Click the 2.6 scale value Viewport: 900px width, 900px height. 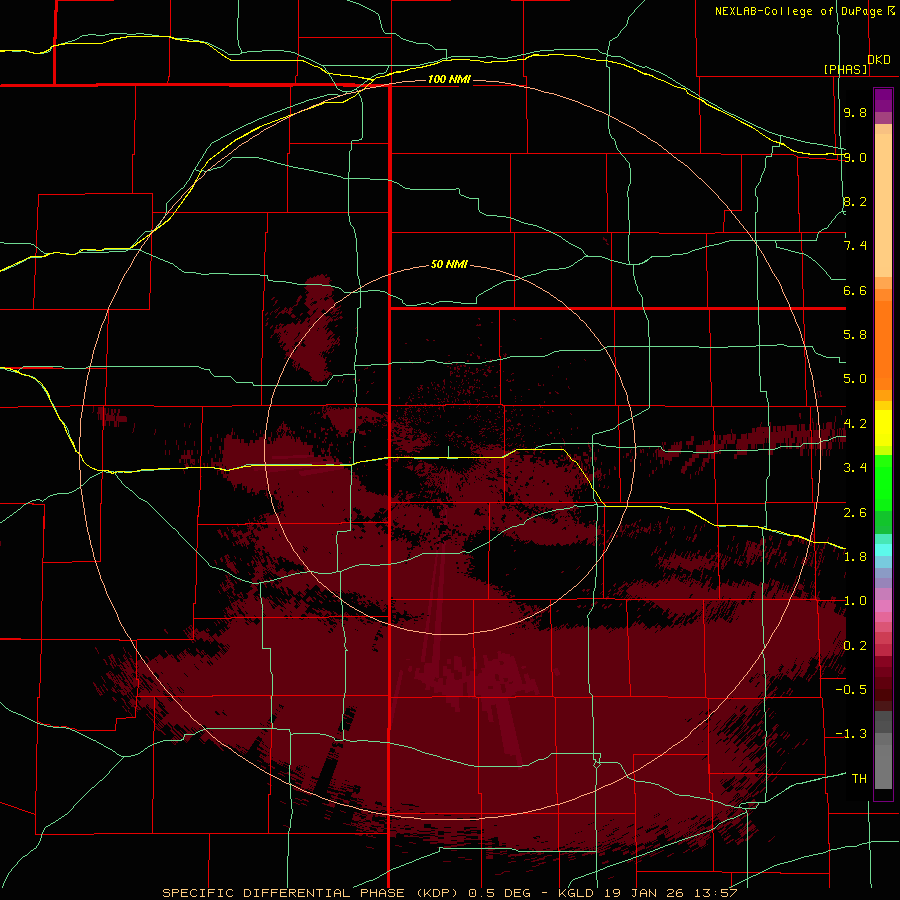[855, 512]
